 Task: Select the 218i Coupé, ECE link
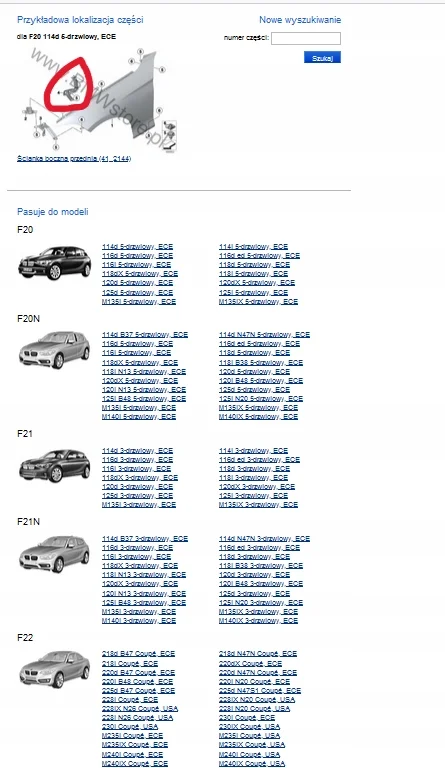130,663
